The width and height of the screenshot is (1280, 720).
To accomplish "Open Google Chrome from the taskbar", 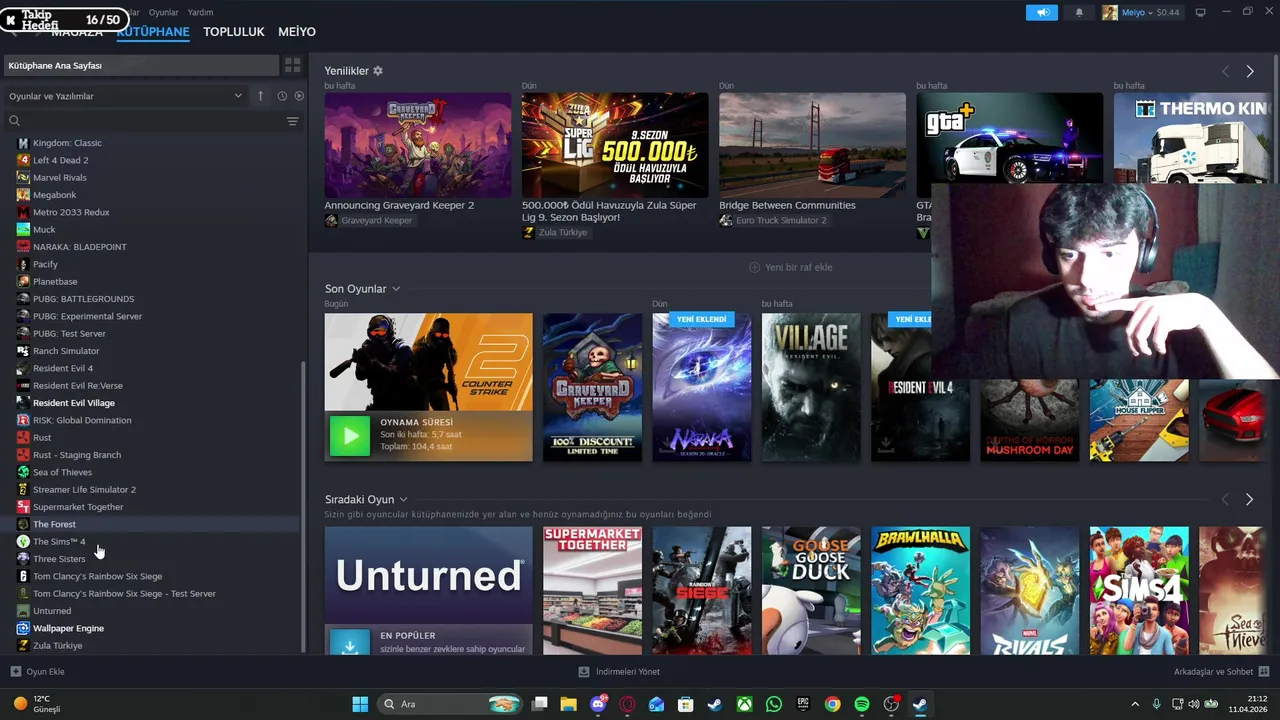I will [832, 704].
